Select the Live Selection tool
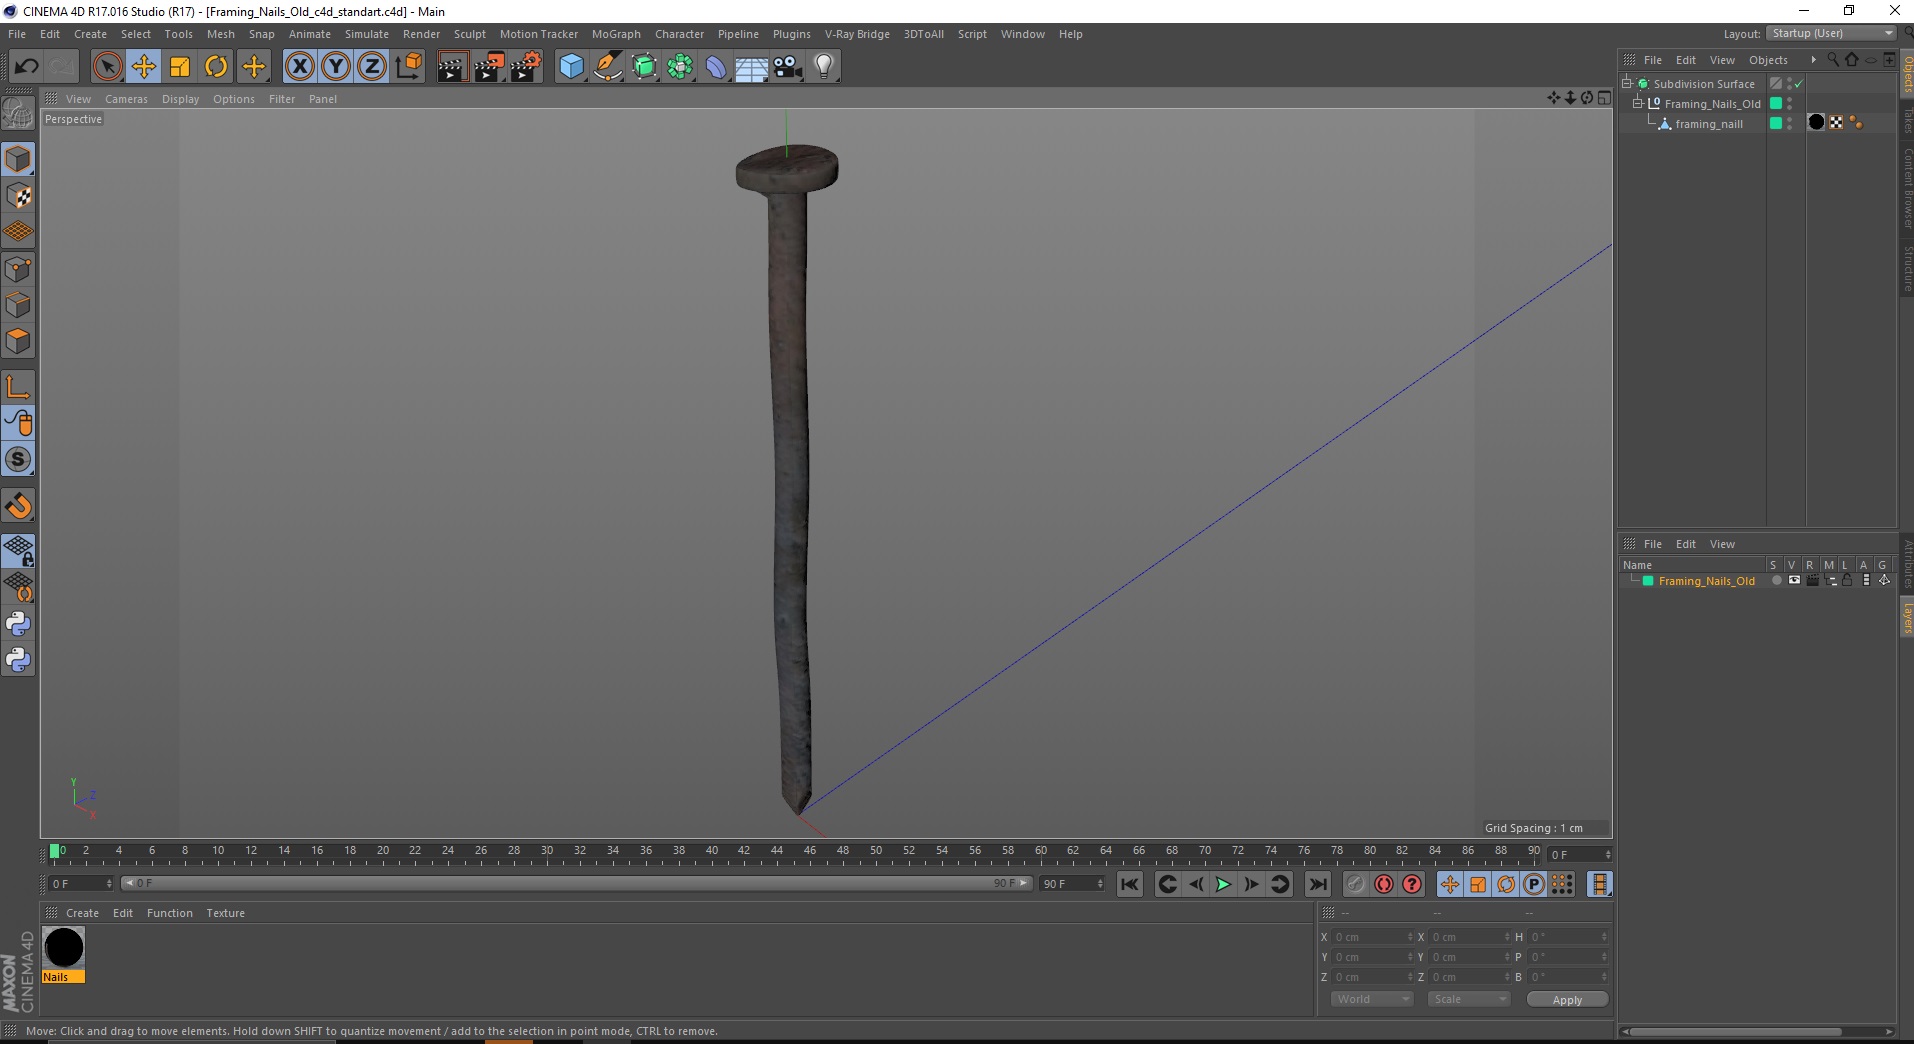The height and width of the screenshot is (1044, 1914). click(107, 67)
